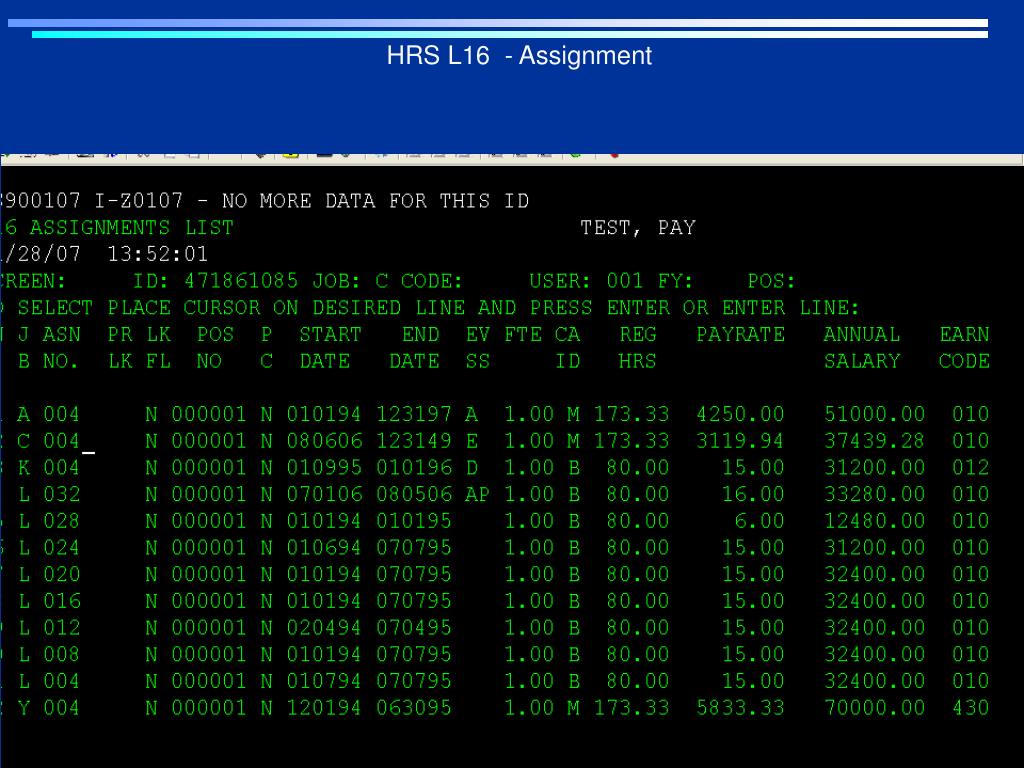Select end date 010195
Image resolution: width=1024 pixels, height=768 pixels.
click(x=414, y=521)
